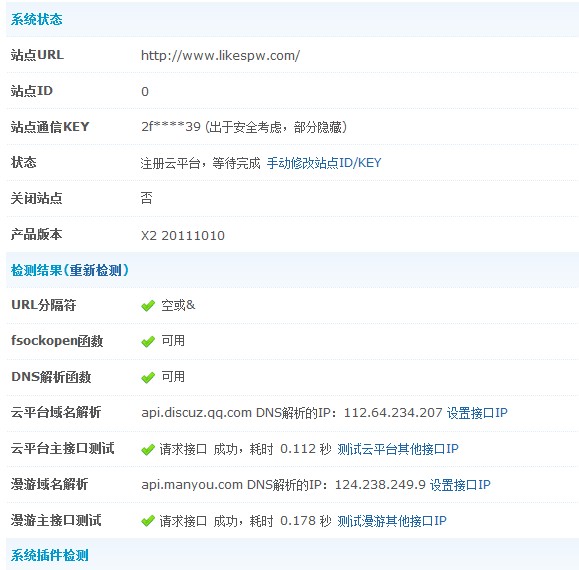Click 重新检测 in the results header

[x=96, y=270]
